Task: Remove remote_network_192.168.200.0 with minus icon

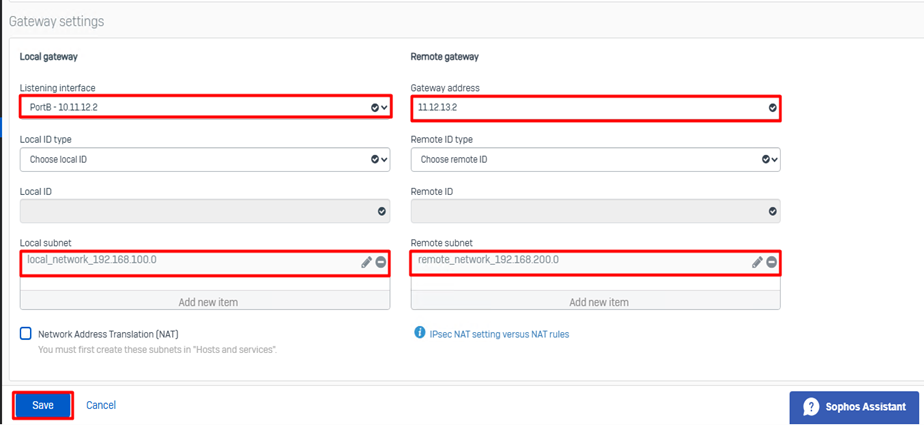Action: [x=772, y=262]
